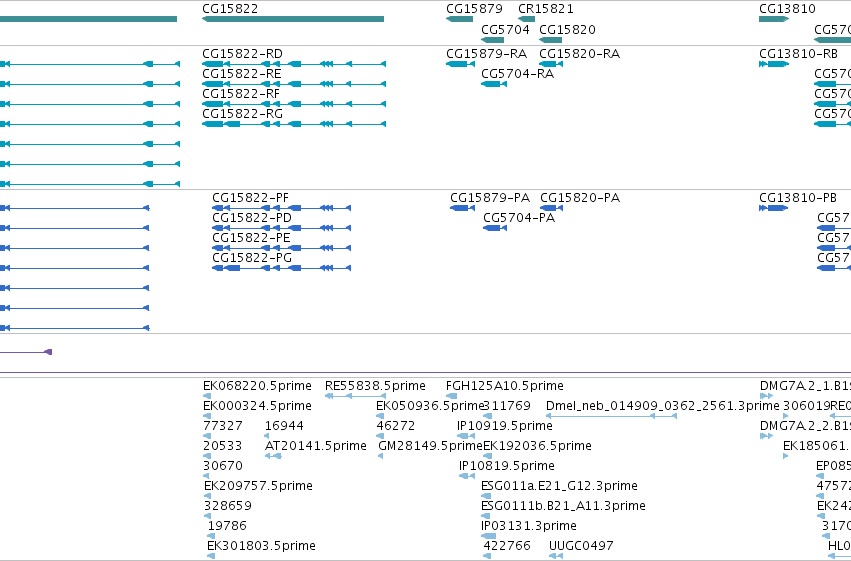Click EST IP10819.5prime
851x561 pixels.
point(507,466)
